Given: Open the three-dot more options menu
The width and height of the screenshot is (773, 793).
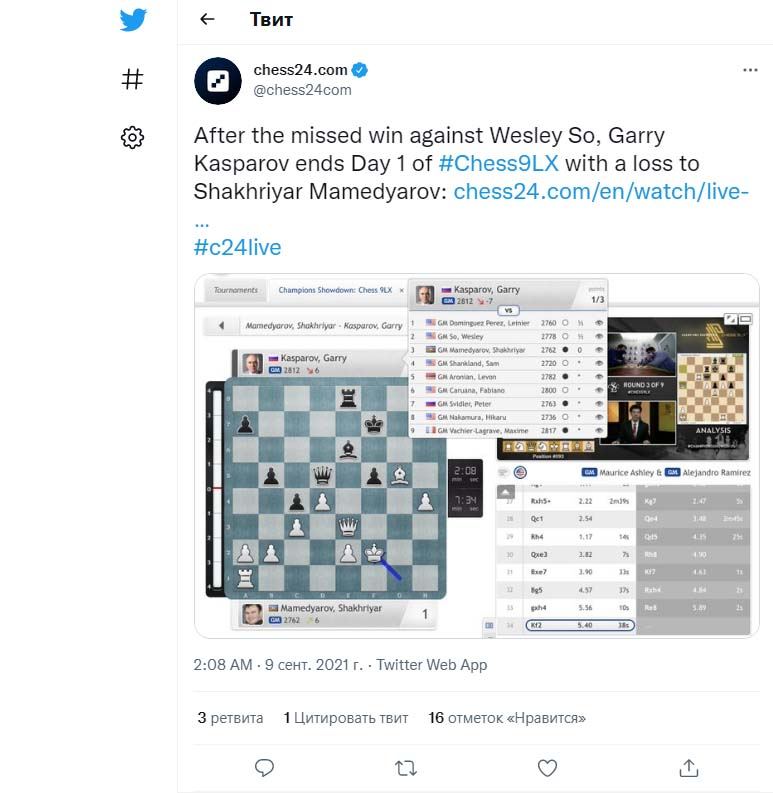Looking at the screenshot, I should [x=750, y=70].
